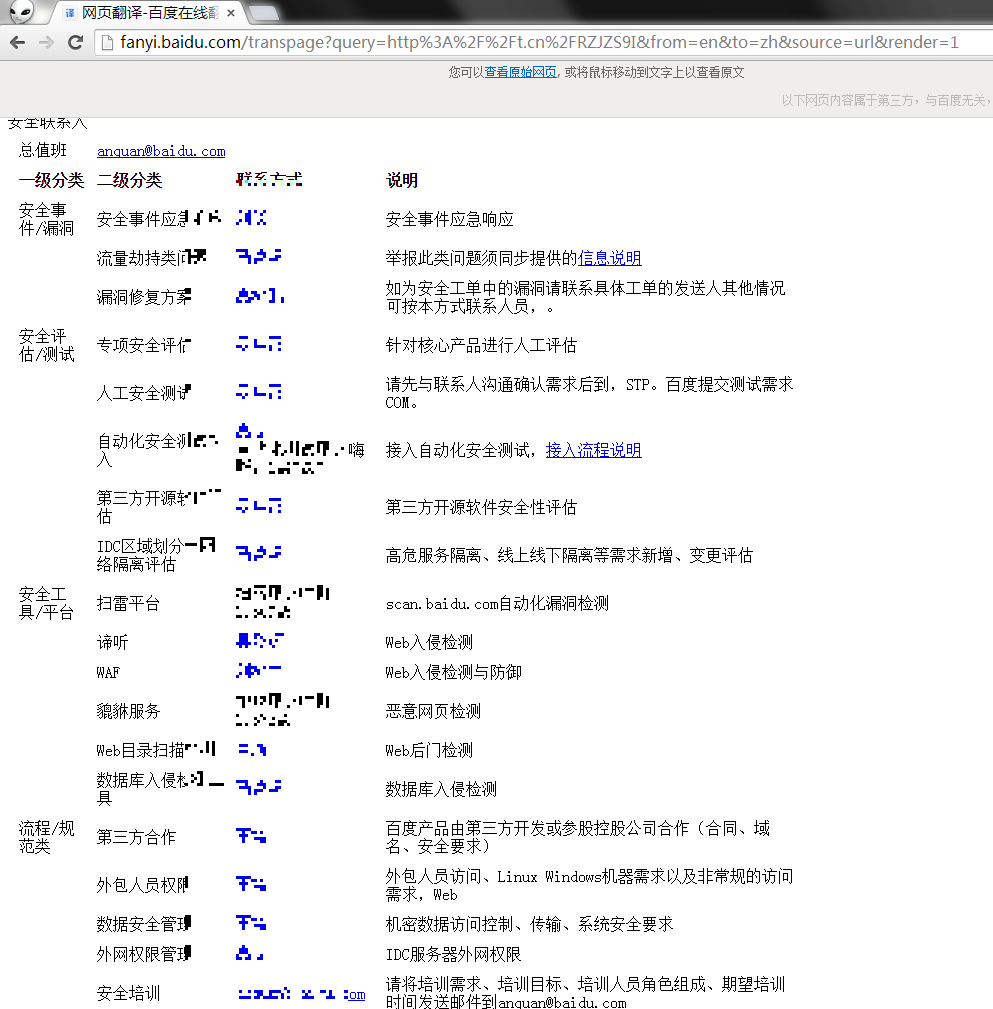Viewport: 993px width, 1009px height.
Task: Click the 二级分类 column header
Action: [x=129, y=180]
